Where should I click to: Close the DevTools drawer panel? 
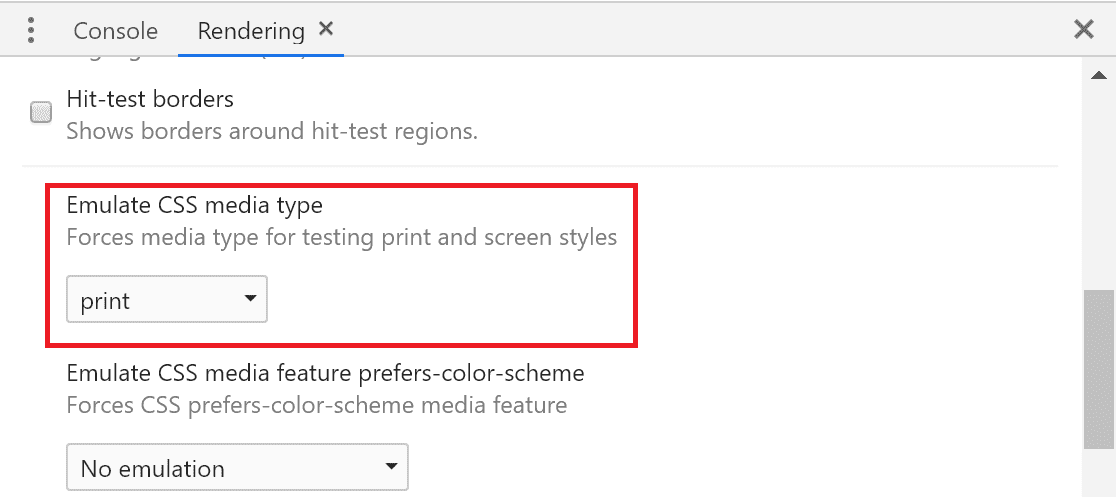1083,30
